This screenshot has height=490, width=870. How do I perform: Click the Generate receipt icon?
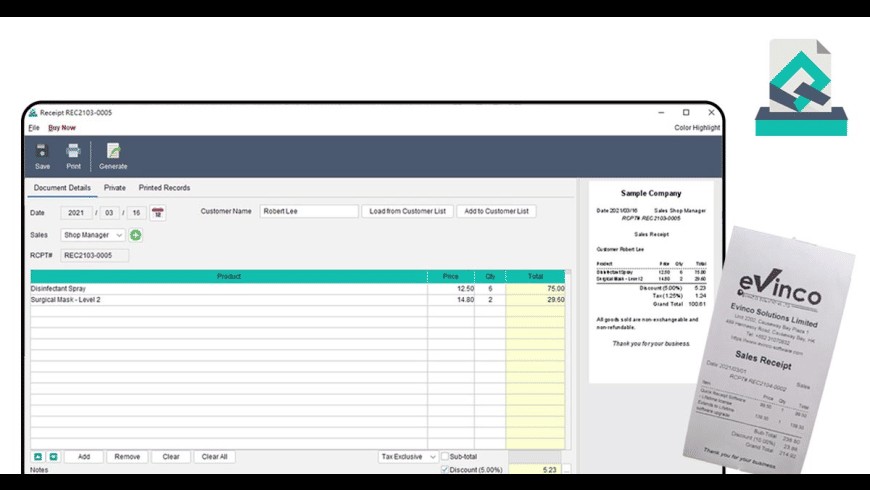[x=113, y=156]
